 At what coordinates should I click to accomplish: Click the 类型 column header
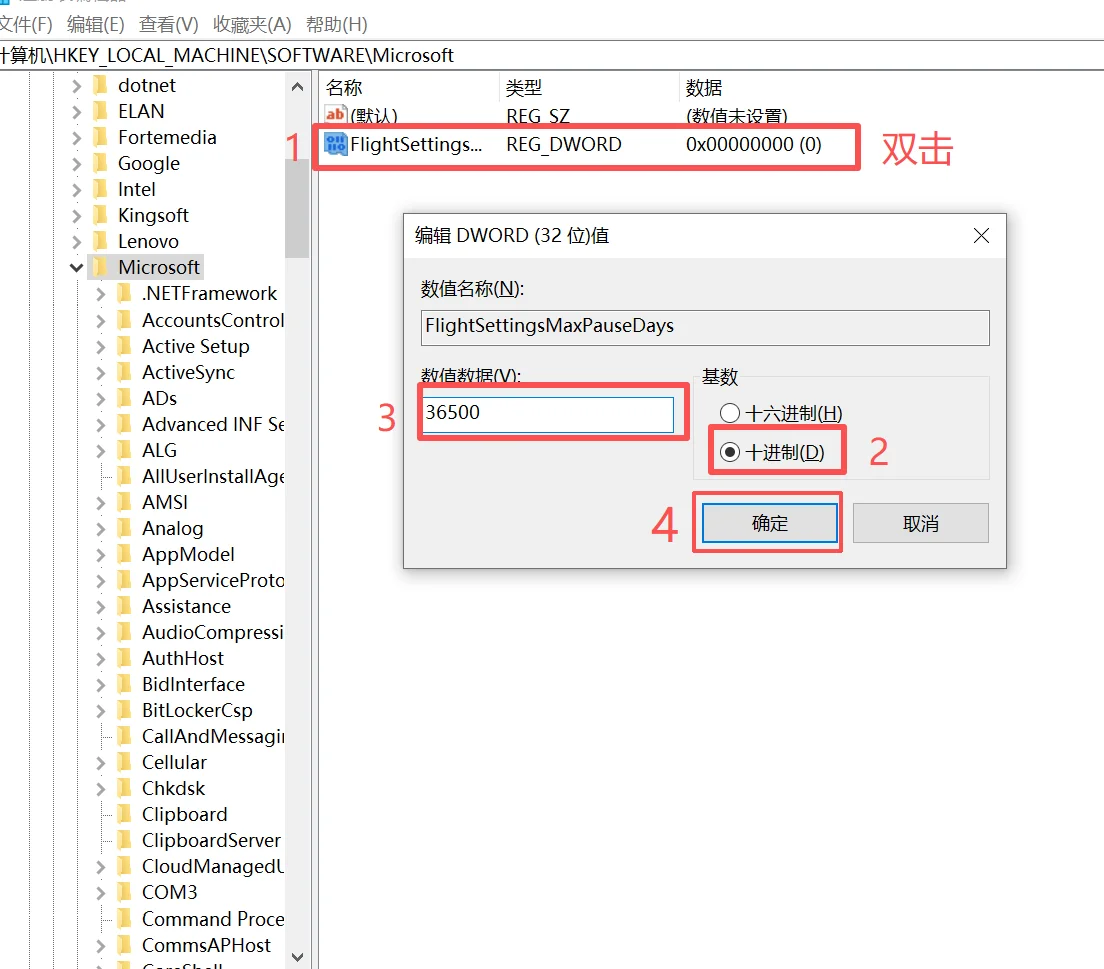[590, 87]
